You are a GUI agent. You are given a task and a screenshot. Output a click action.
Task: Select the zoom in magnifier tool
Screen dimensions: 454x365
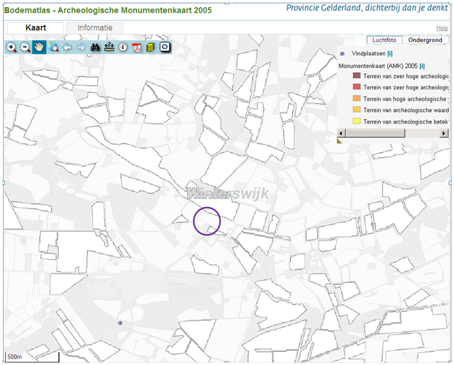tap(11, 47)
